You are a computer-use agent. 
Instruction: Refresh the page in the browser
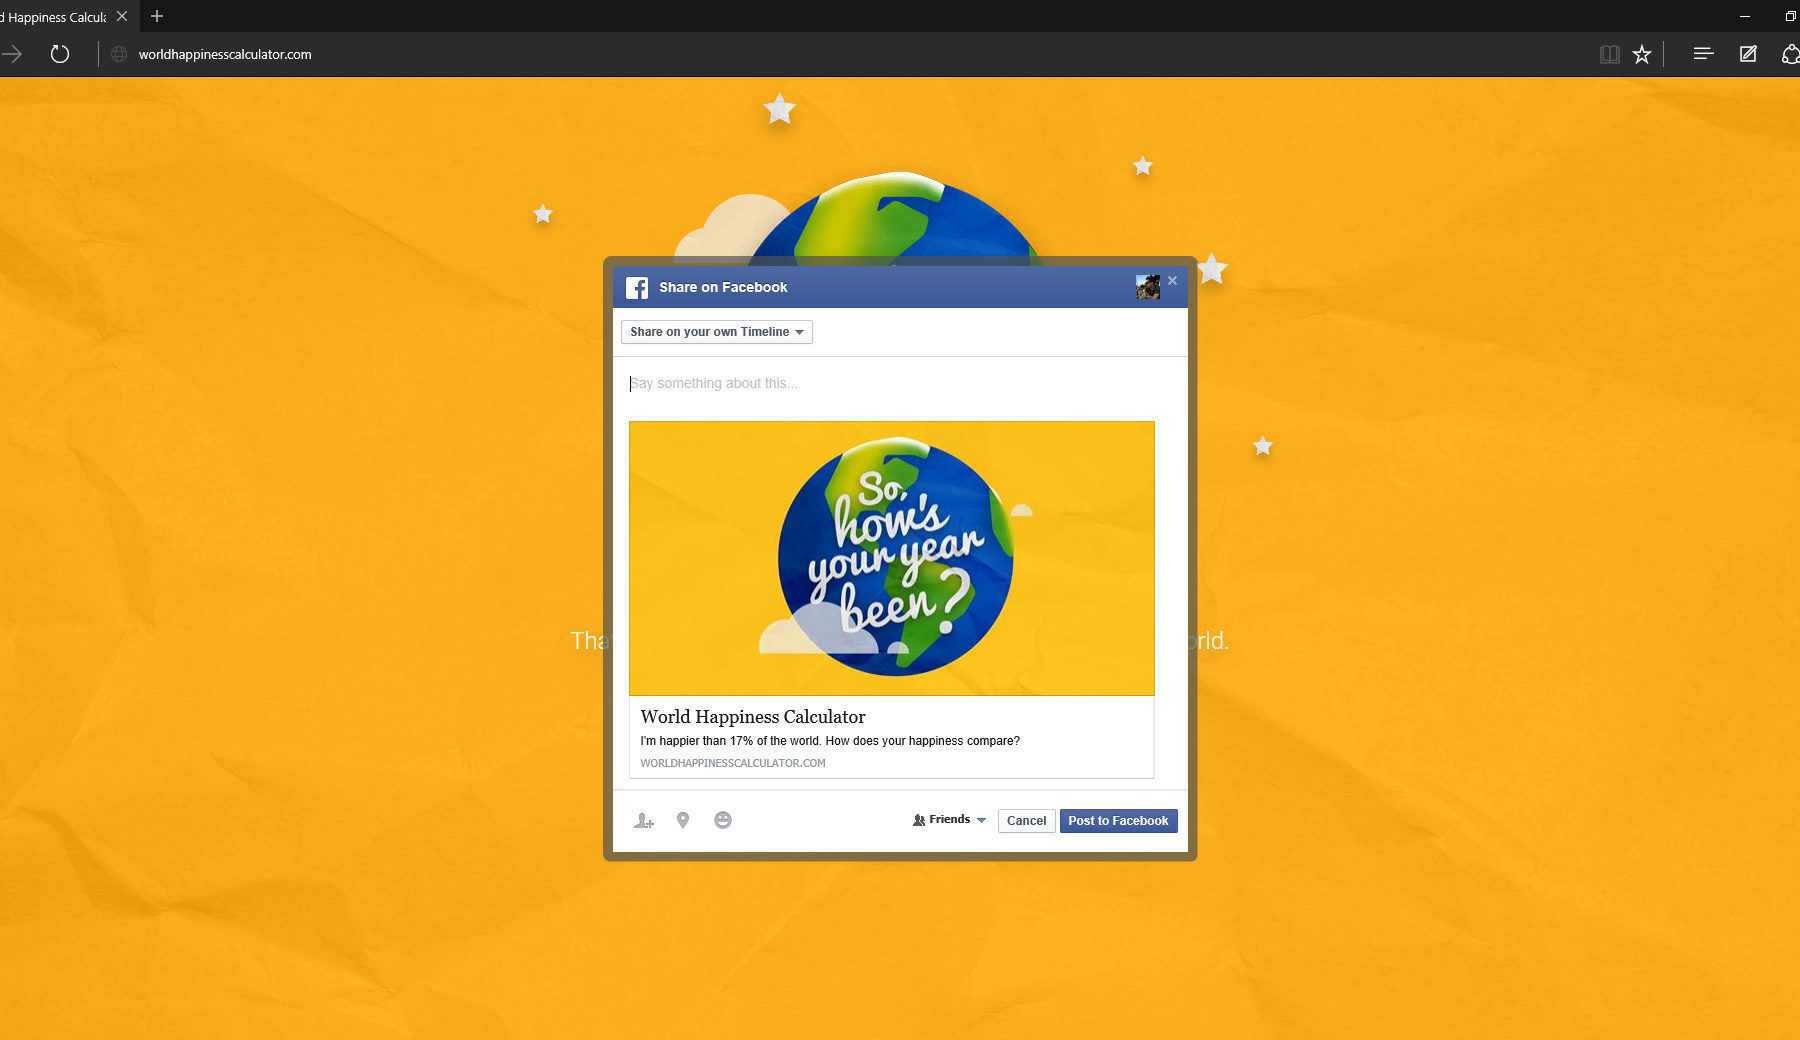[x=60, y=54]
